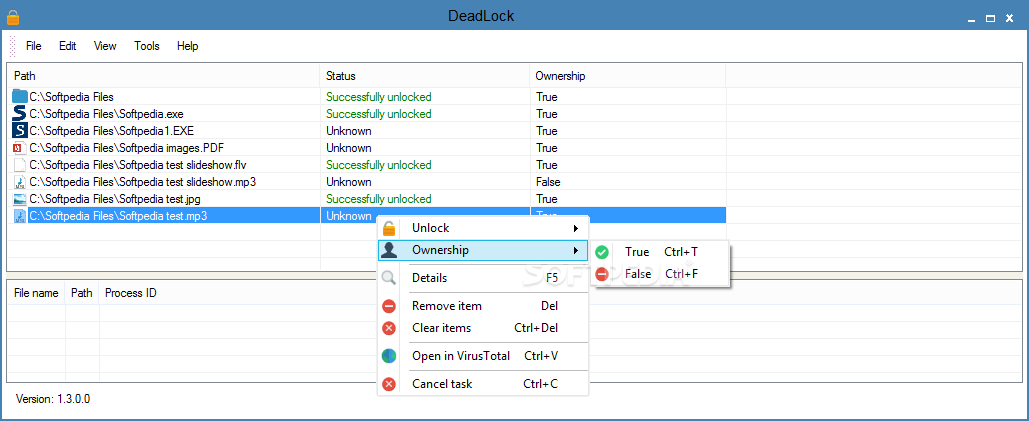
Task: Click True ownership of Softpedia test.jpg row
Action: (547, 199)
